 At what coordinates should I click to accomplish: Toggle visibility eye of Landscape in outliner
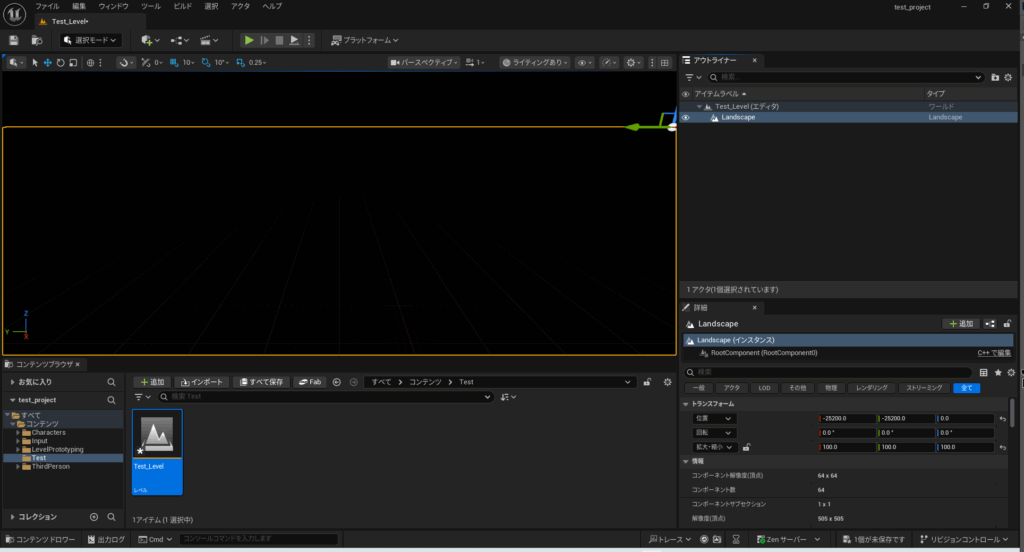685,118
